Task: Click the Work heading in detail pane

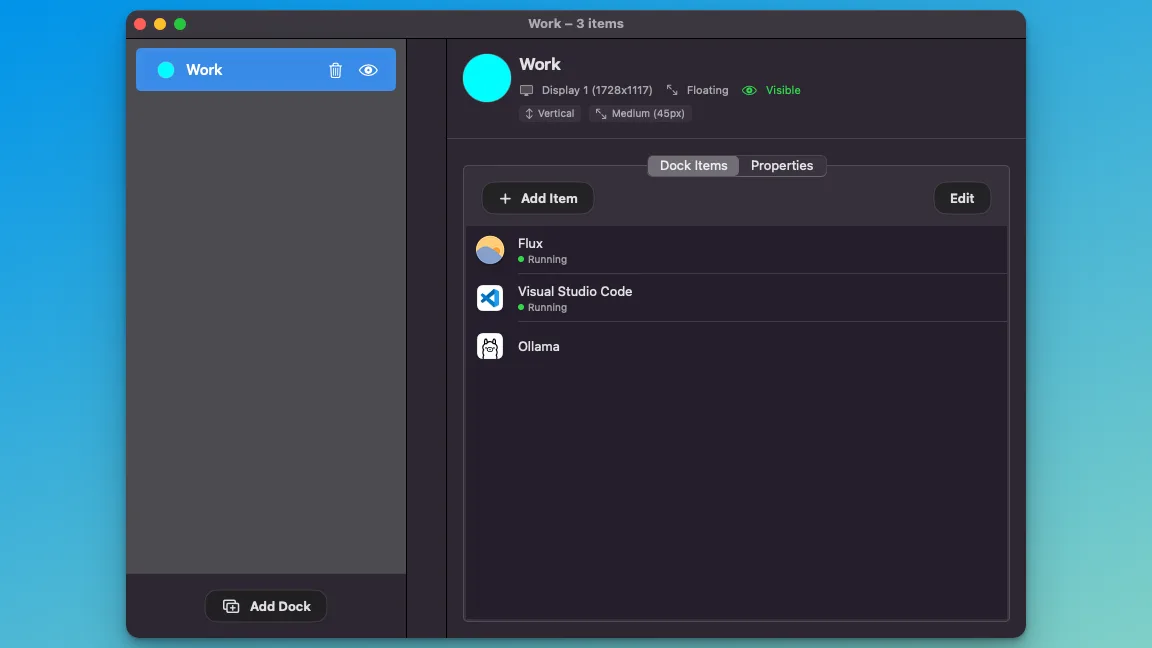Action: pos(540,64)
